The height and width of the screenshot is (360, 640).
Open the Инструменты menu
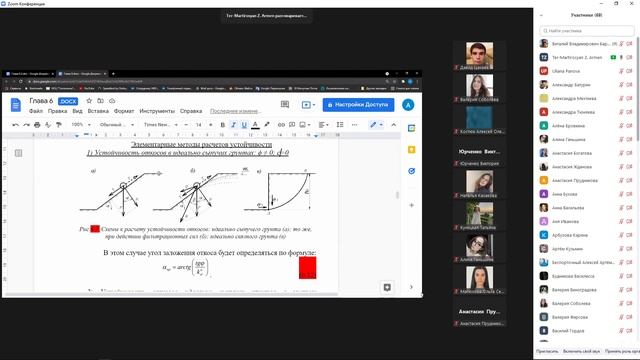coord(157,111)
